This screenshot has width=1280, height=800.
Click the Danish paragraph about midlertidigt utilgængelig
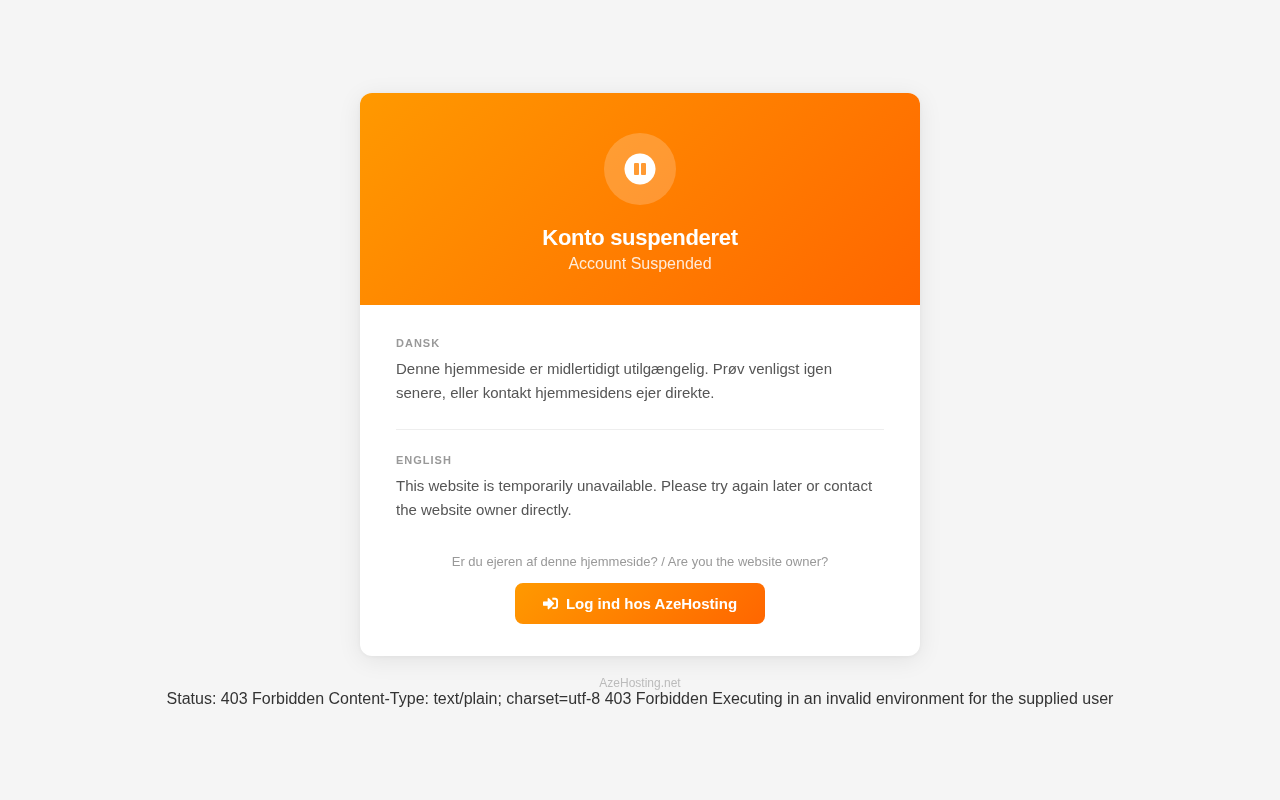point(614,381)
